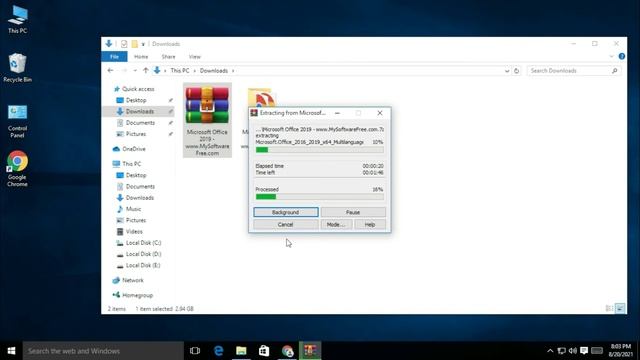Cancel the extraction
The width and height of the screenshot is (640, 360).
(x=286, y=224)
